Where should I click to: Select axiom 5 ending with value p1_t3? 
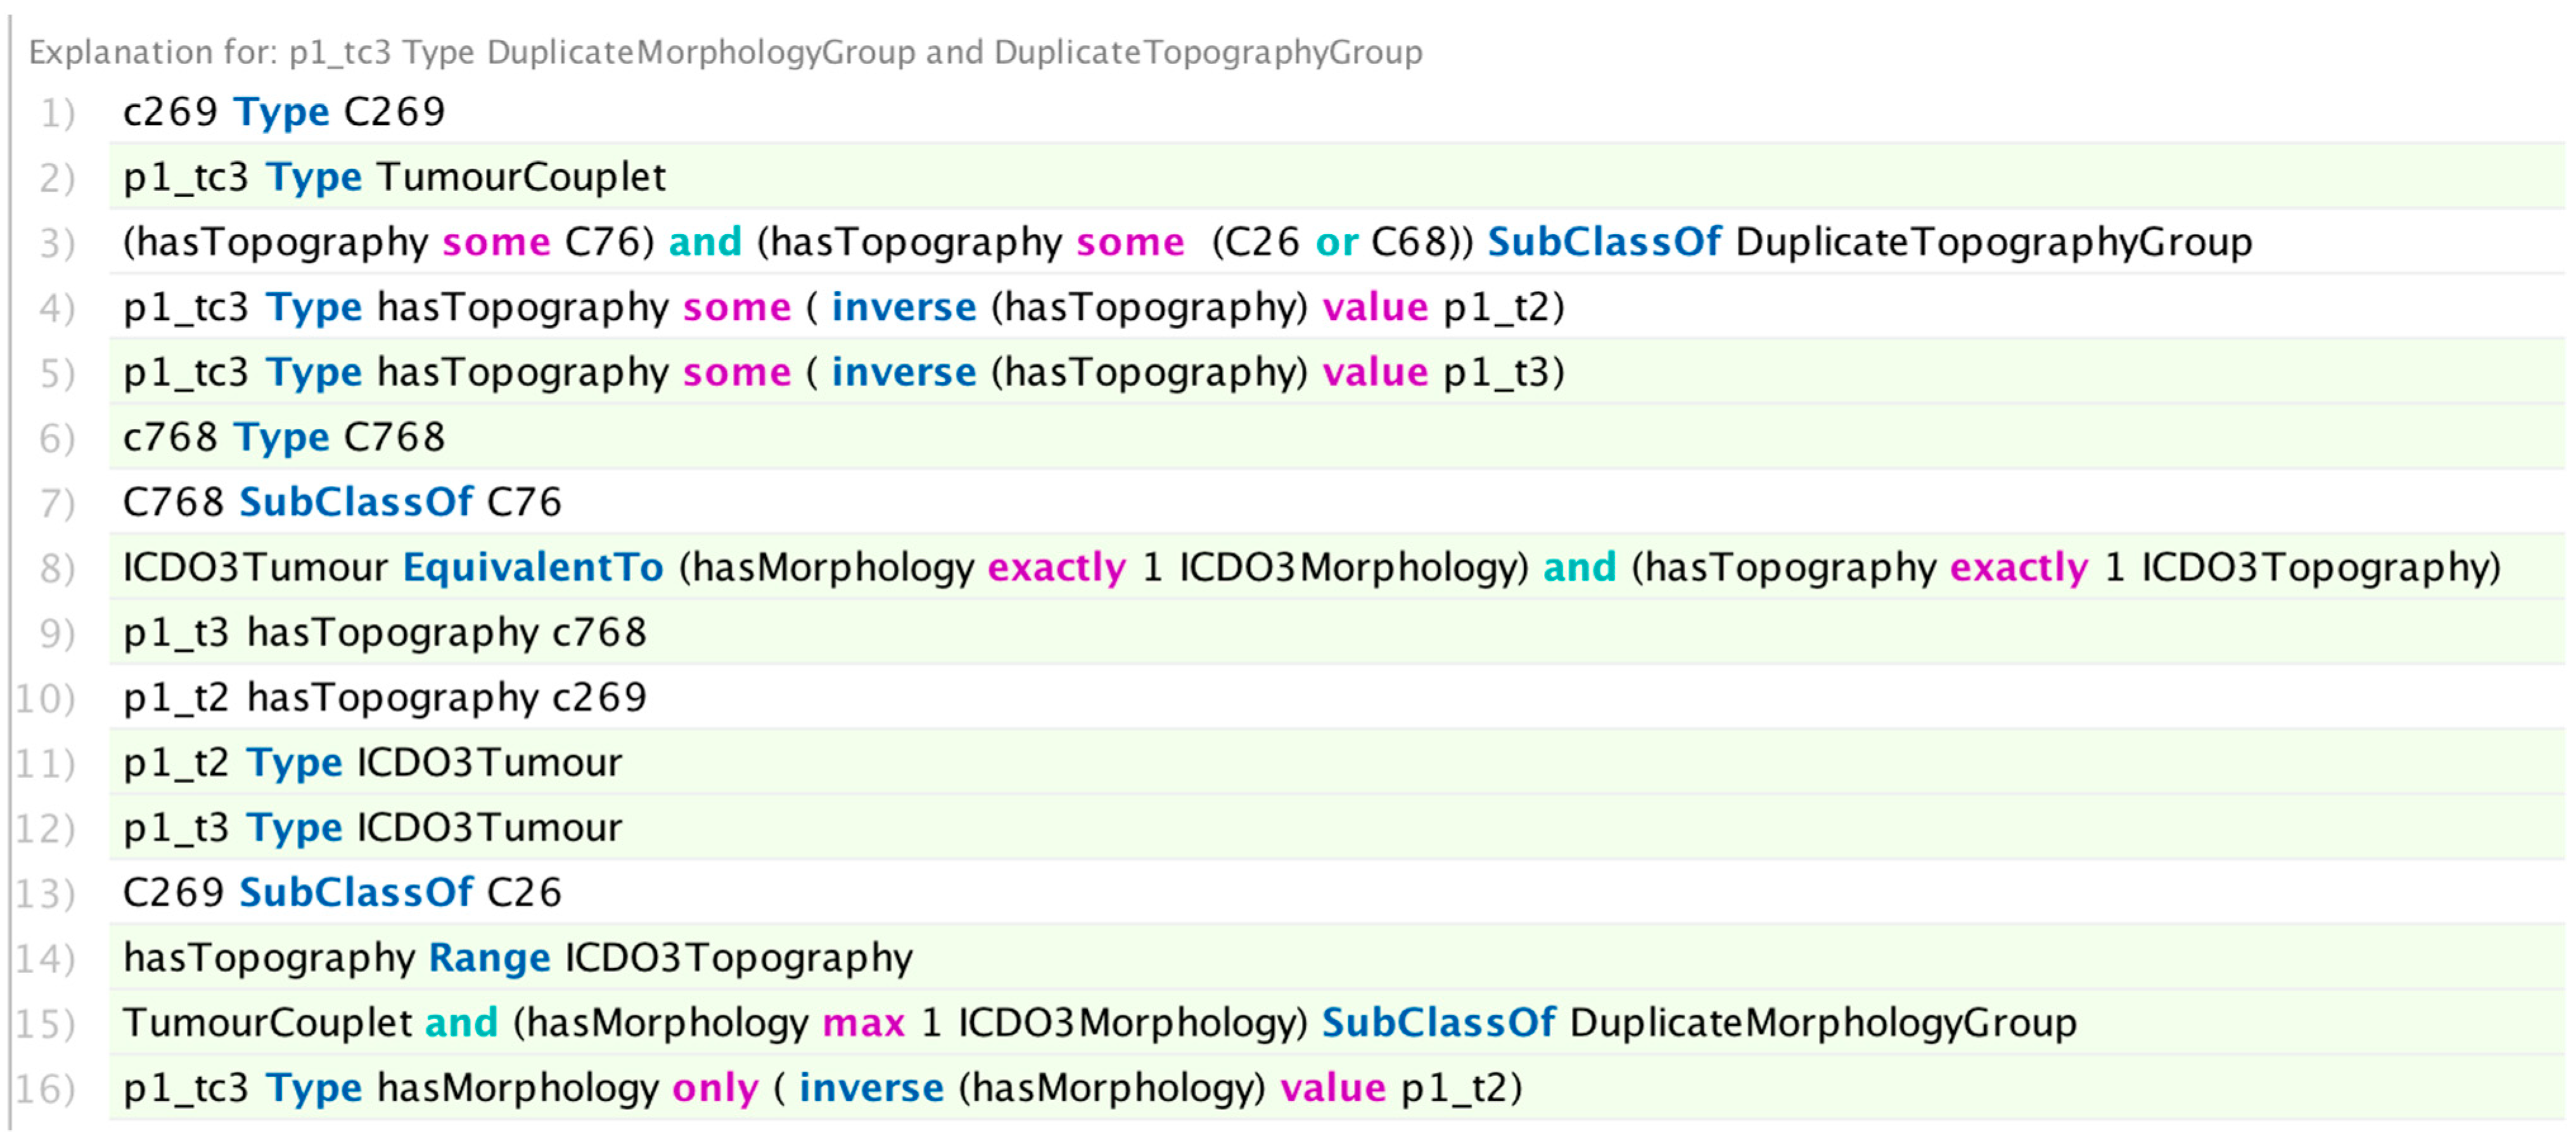point(1336,372)
